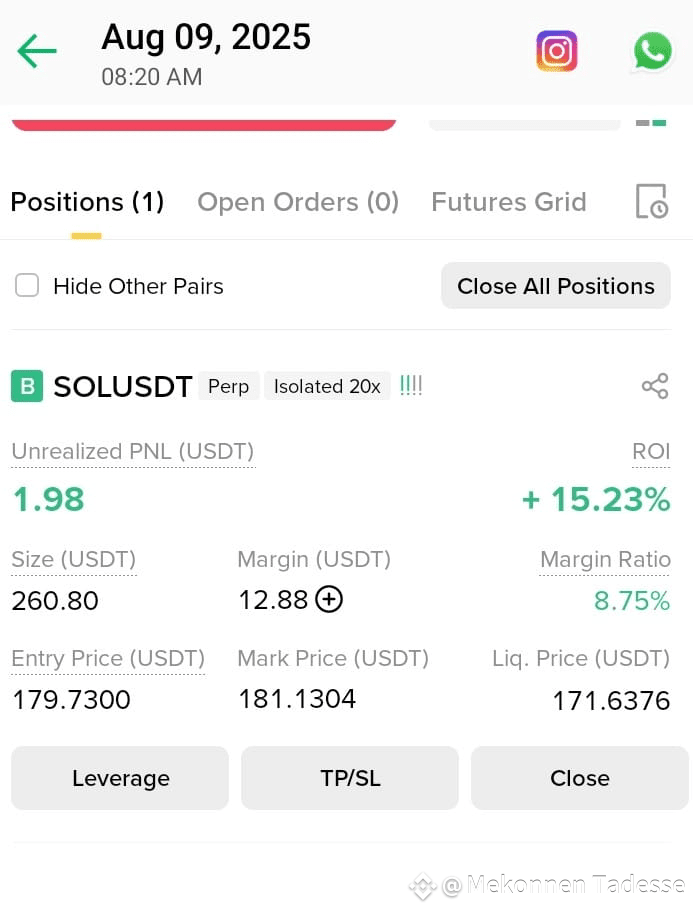Open the order history clock icon

click(651, 201)
